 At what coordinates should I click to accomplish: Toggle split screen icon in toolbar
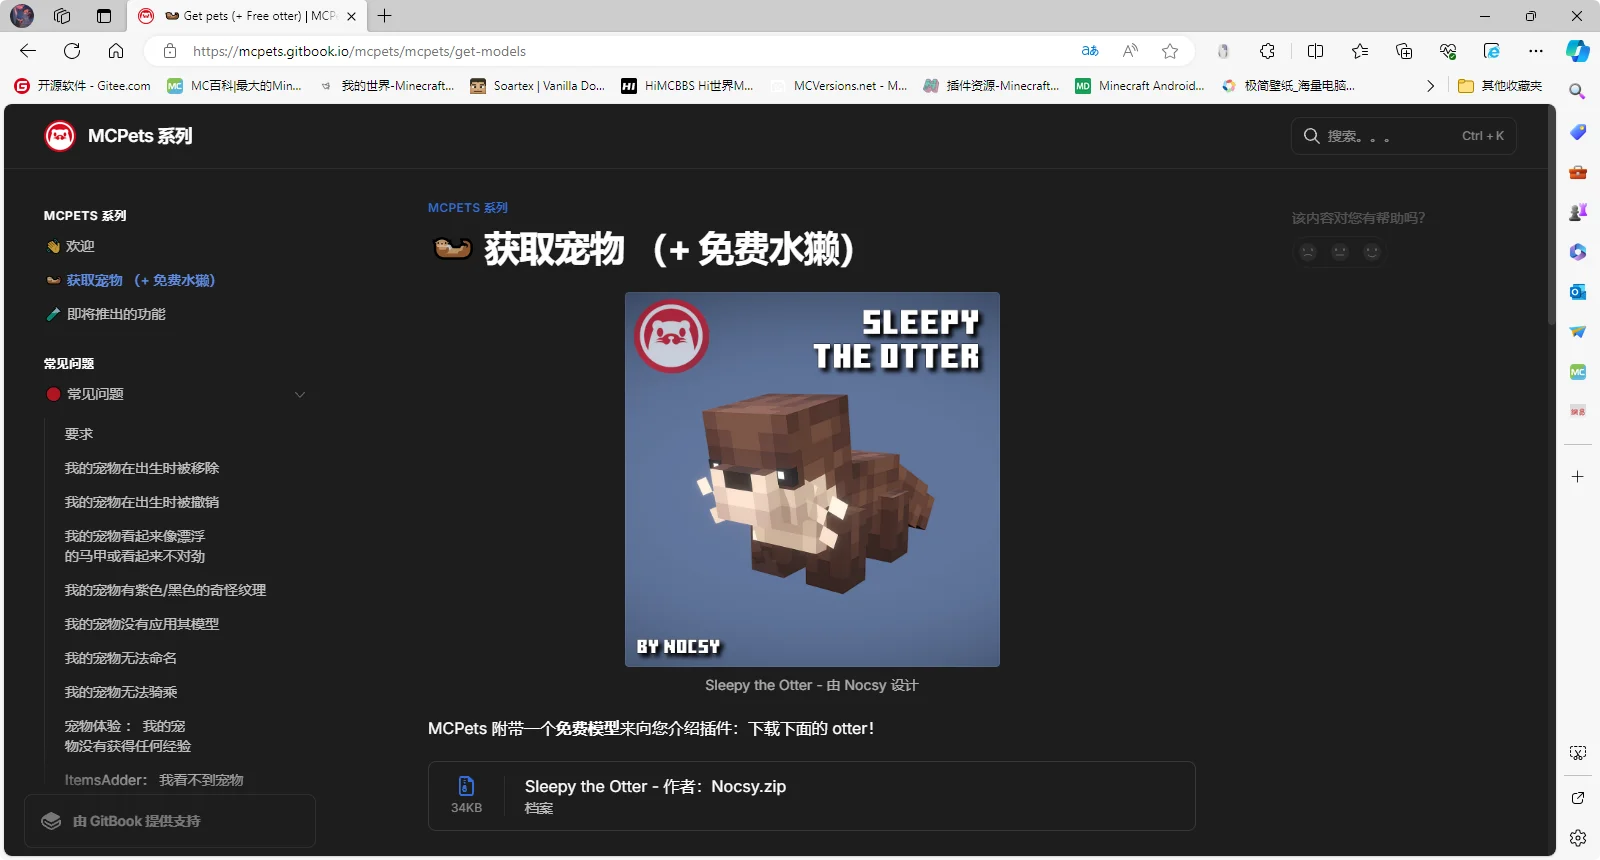(x=1315, y=51)
